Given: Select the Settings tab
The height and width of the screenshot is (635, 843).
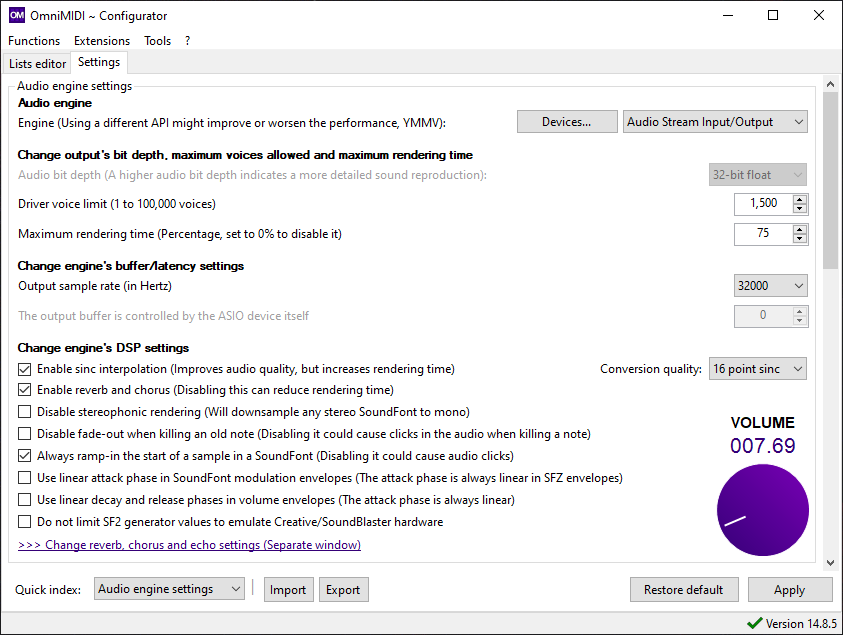Looking at the screenshot, I should tap(99, 62).
